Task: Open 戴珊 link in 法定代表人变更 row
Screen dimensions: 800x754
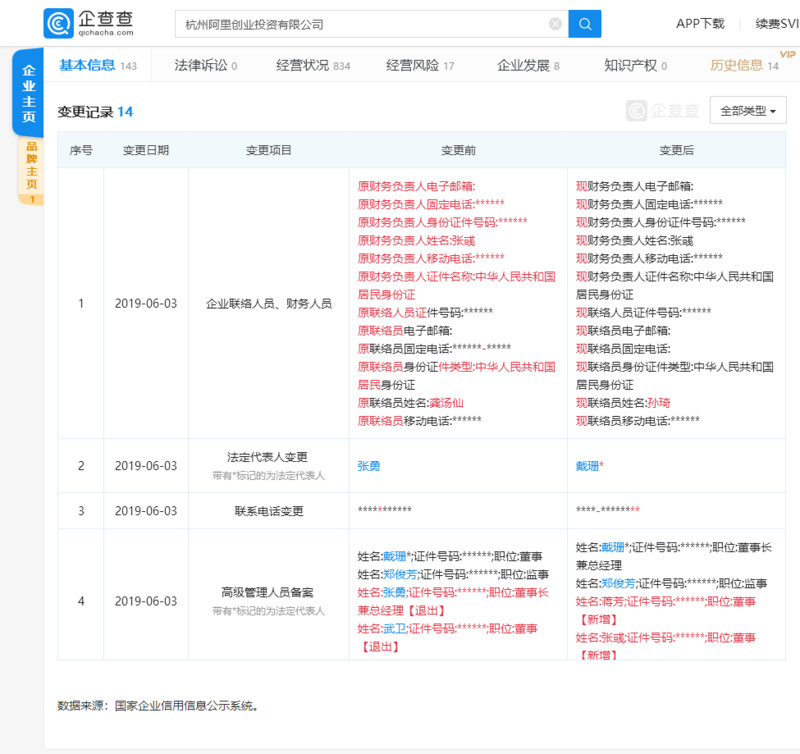Action: (x=587, y=466)
